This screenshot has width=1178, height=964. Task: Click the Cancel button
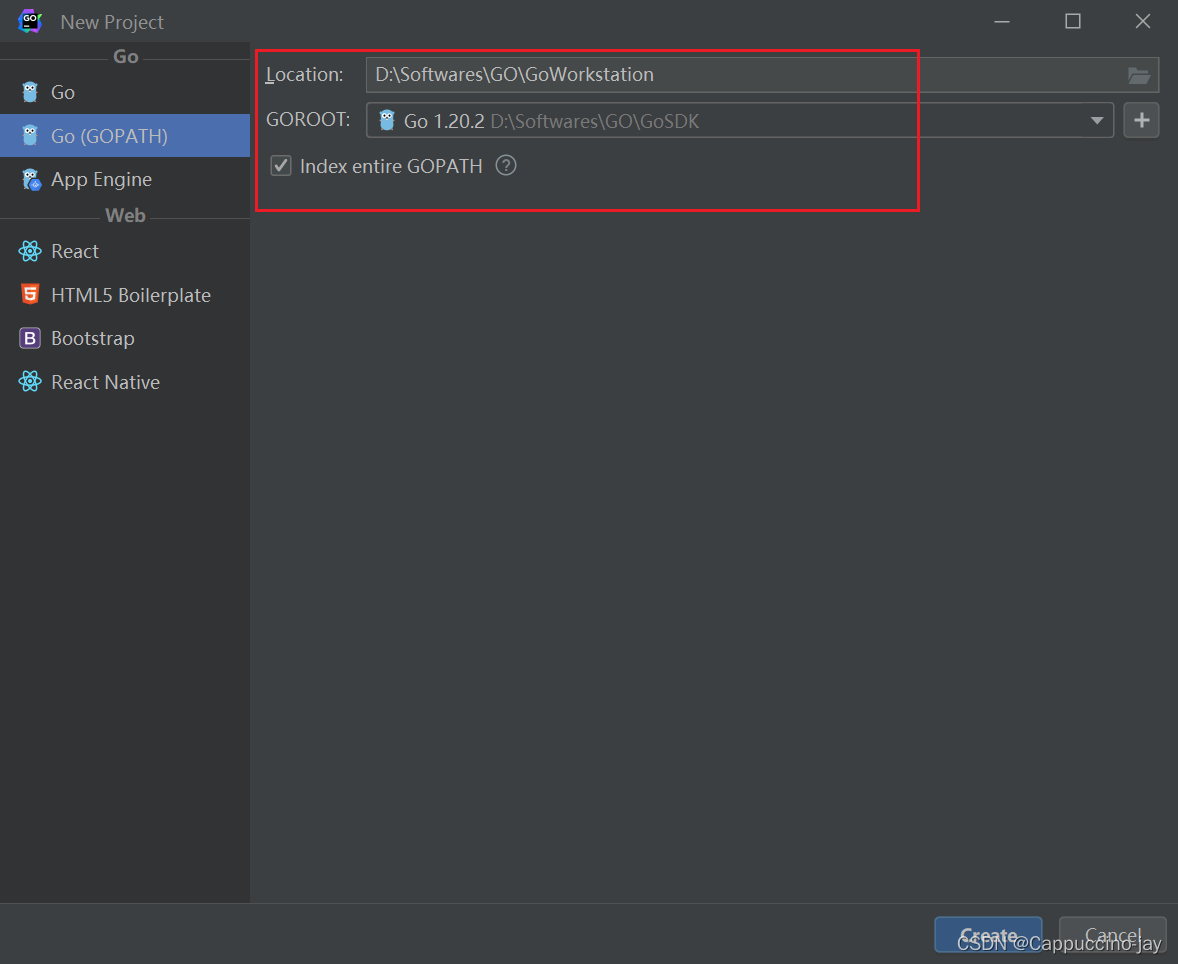tap(1113, 935)
